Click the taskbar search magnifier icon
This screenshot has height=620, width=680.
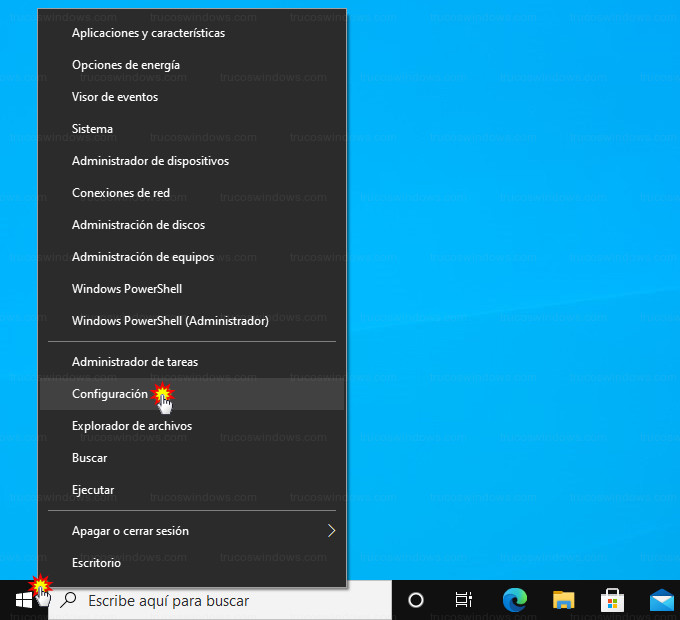pyautogui.click(x=69, y=600)
